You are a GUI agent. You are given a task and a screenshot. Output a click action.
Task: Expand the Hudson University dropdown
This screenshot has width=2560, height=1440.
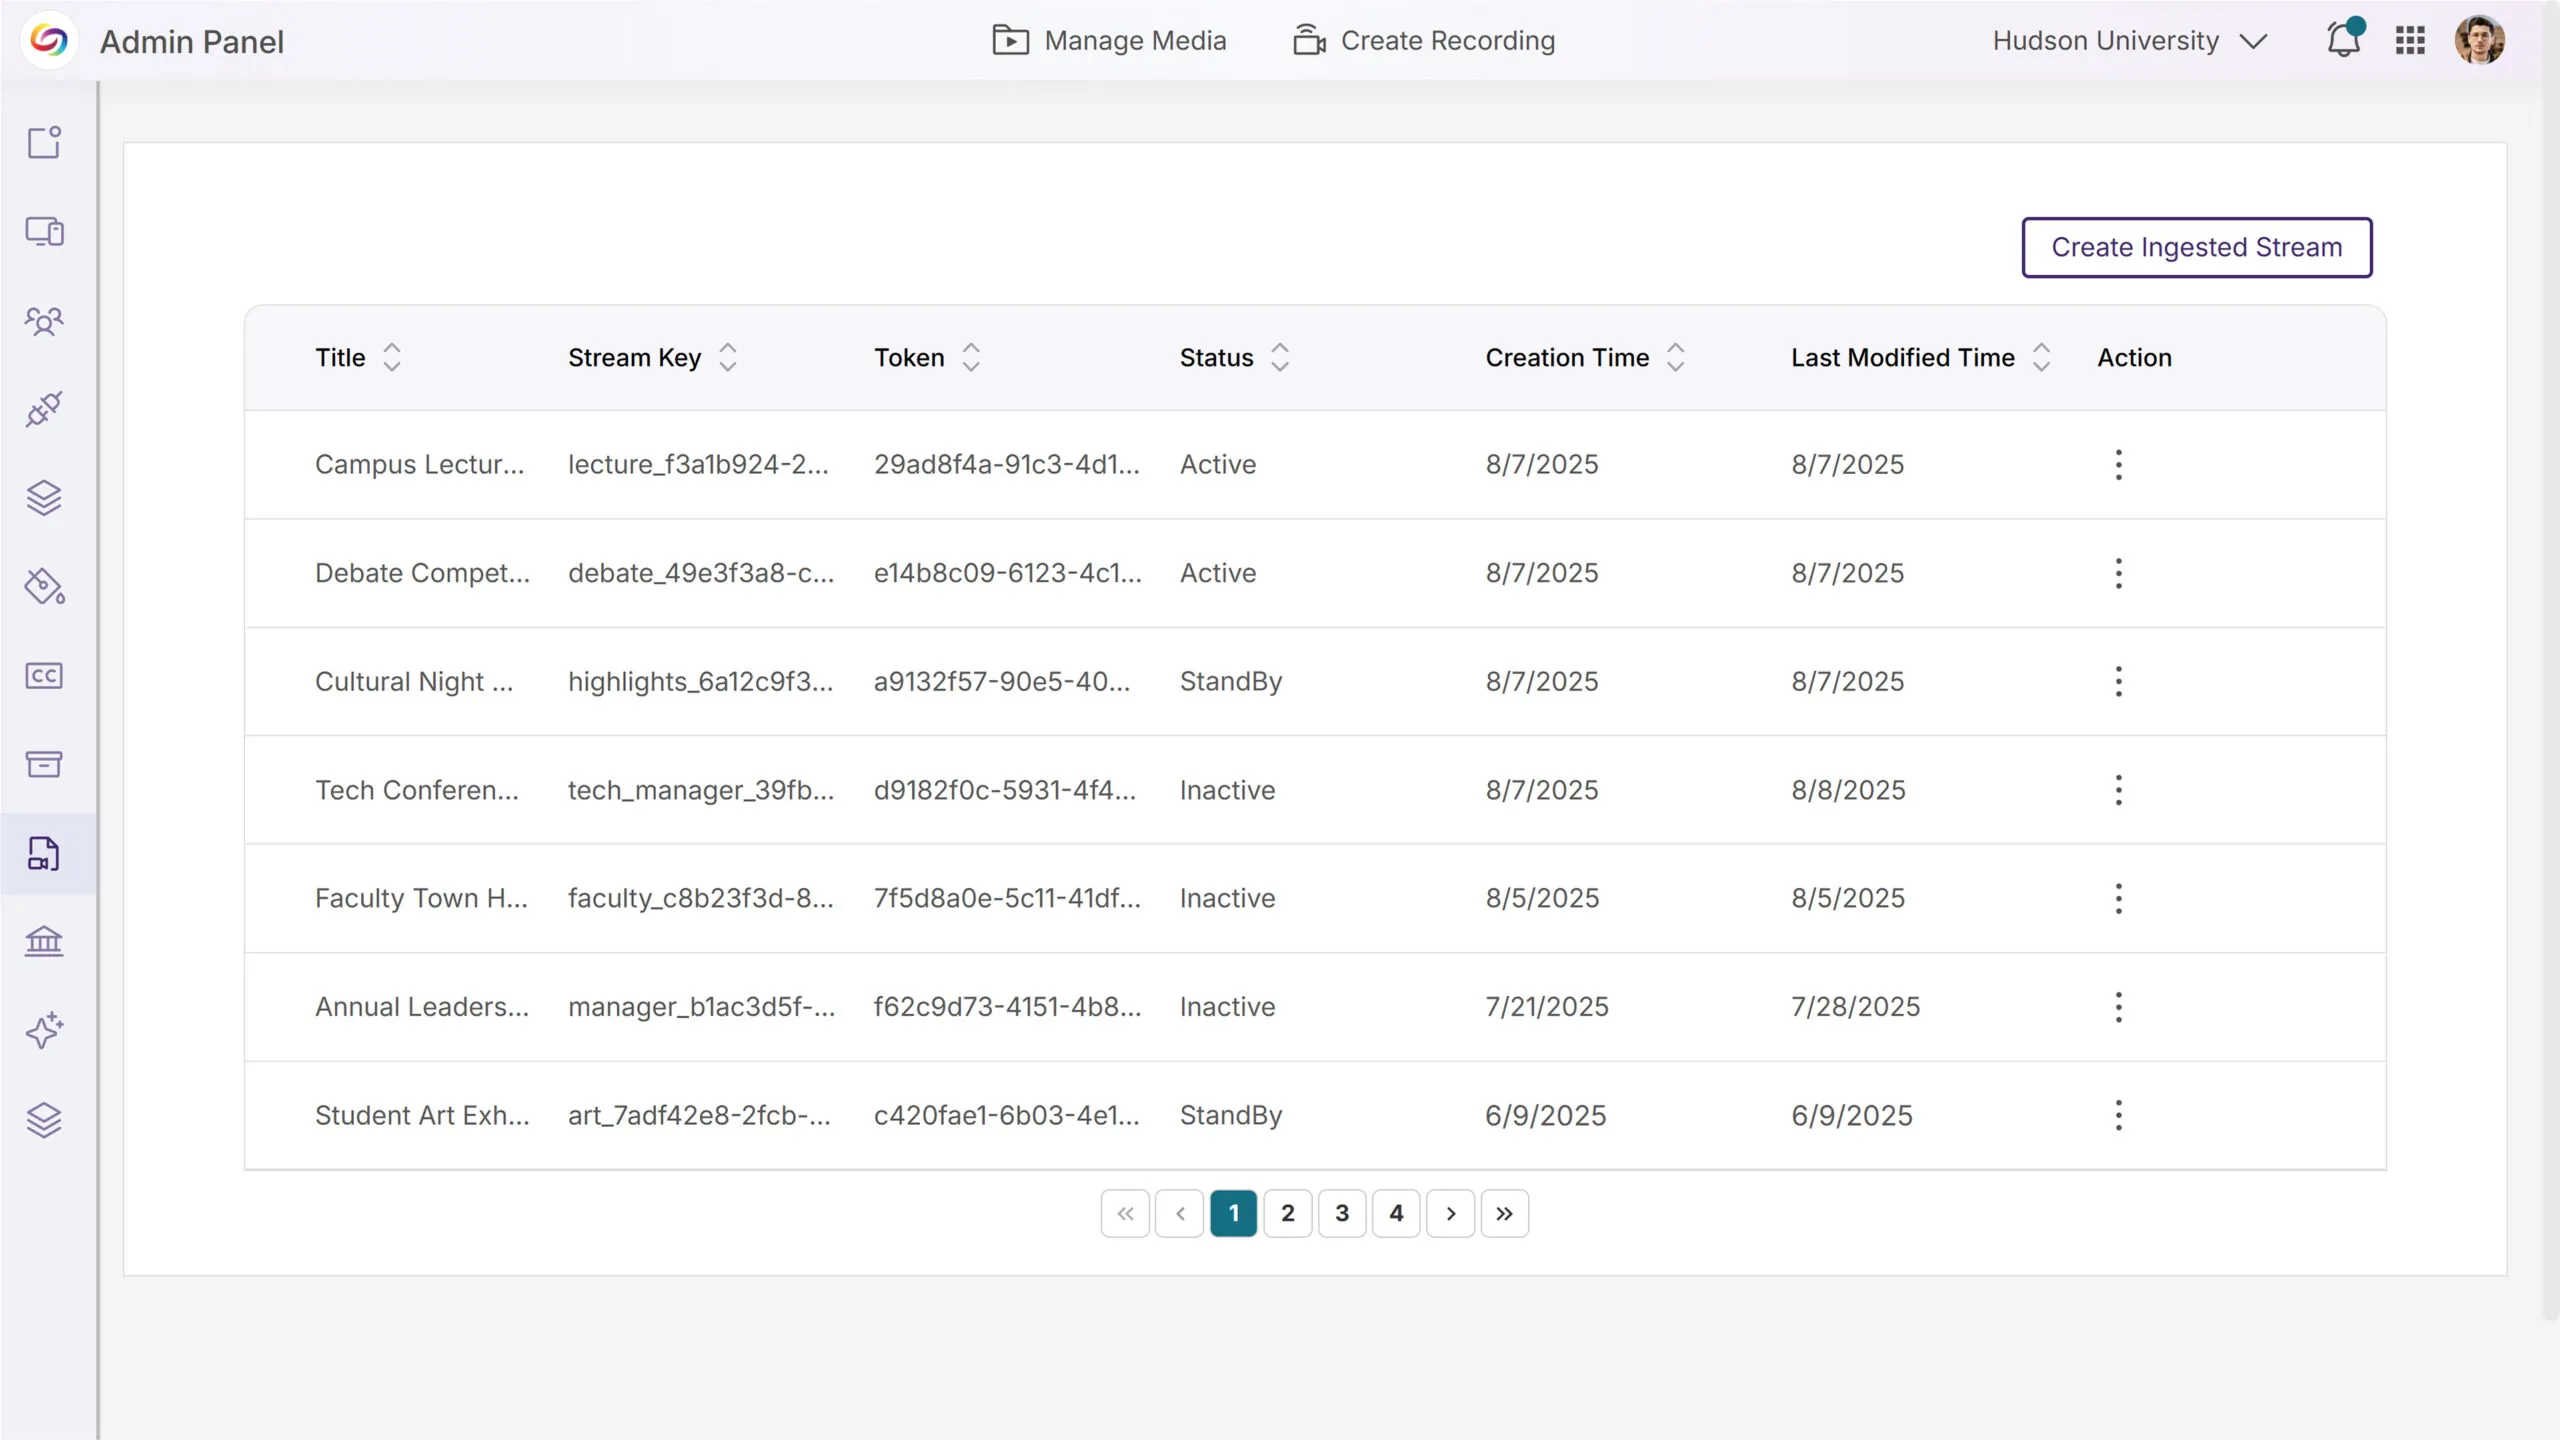2130,41
